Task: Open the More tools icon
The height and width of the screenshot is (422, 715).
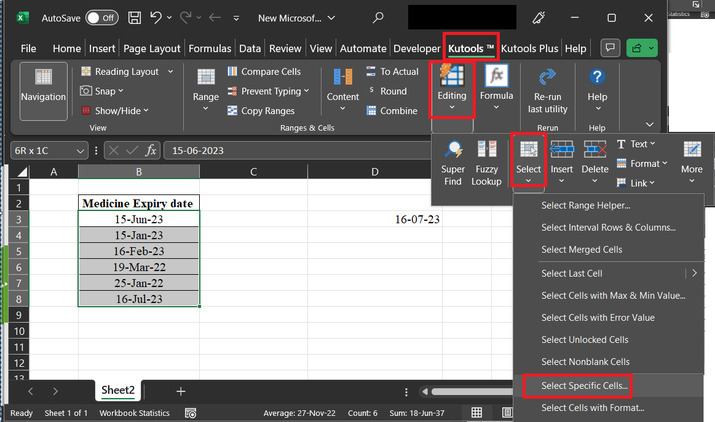Action: point(692,149)
